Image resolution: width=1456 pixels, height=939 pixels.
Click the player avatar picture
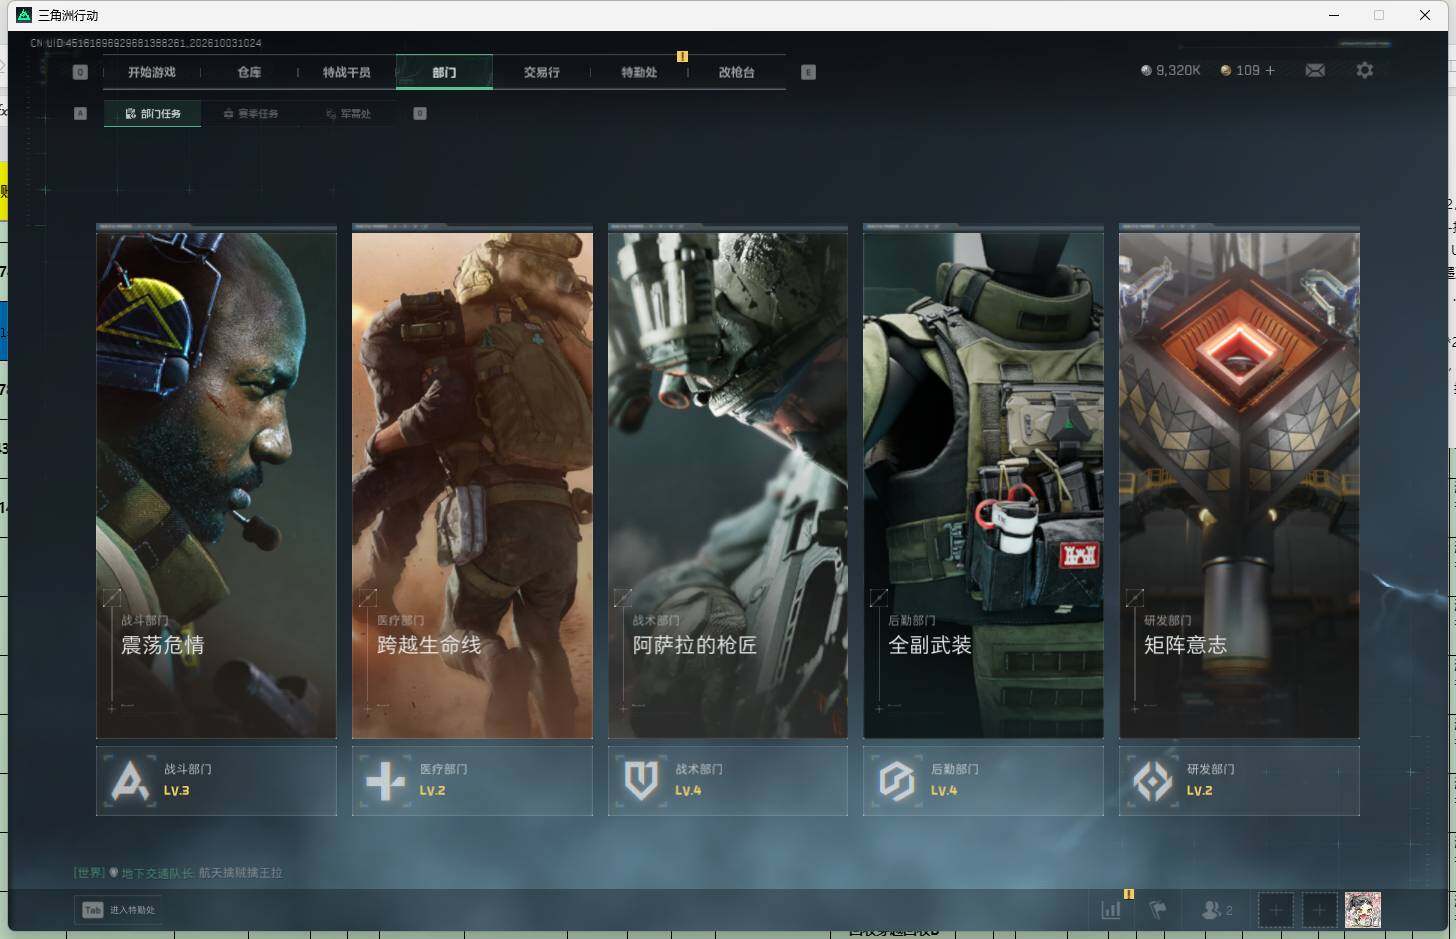(1362, 909)
